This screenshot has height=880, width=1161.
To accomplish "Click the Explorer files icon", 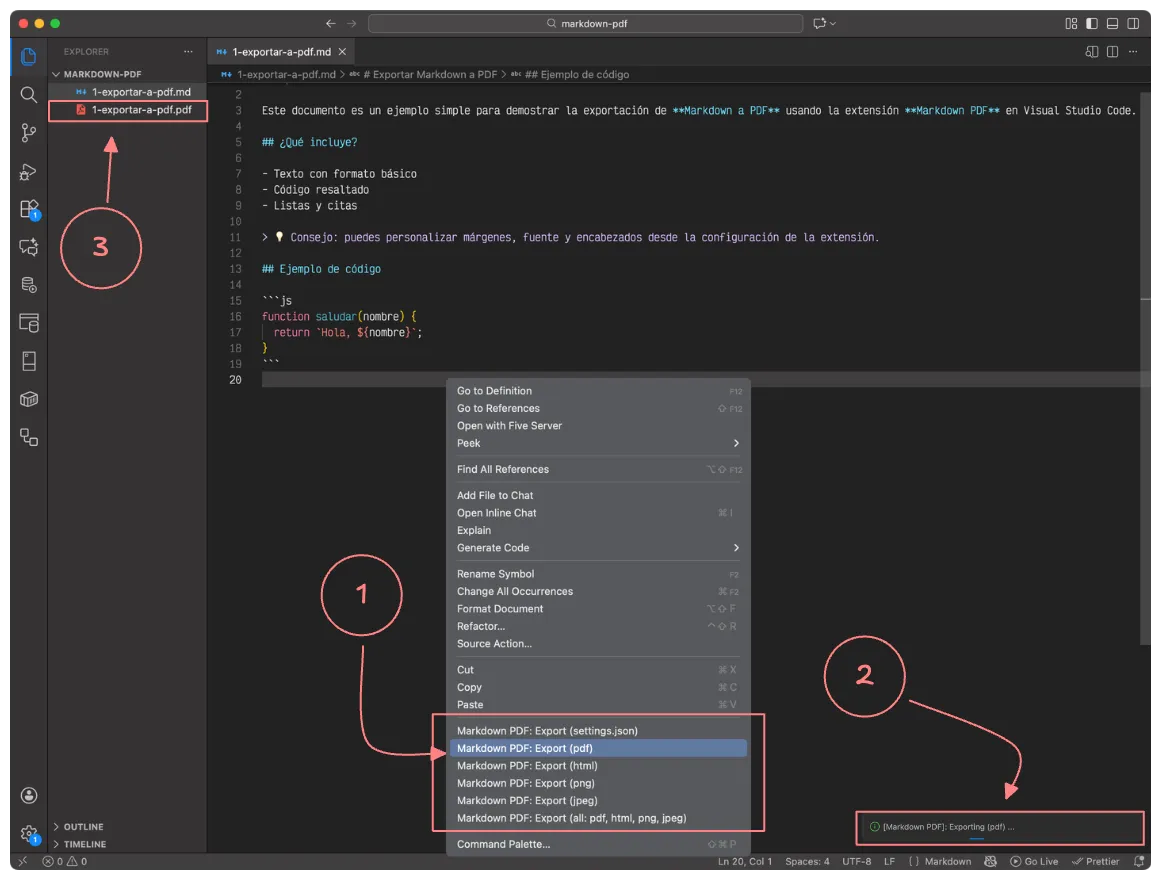I will click(29, 56).
